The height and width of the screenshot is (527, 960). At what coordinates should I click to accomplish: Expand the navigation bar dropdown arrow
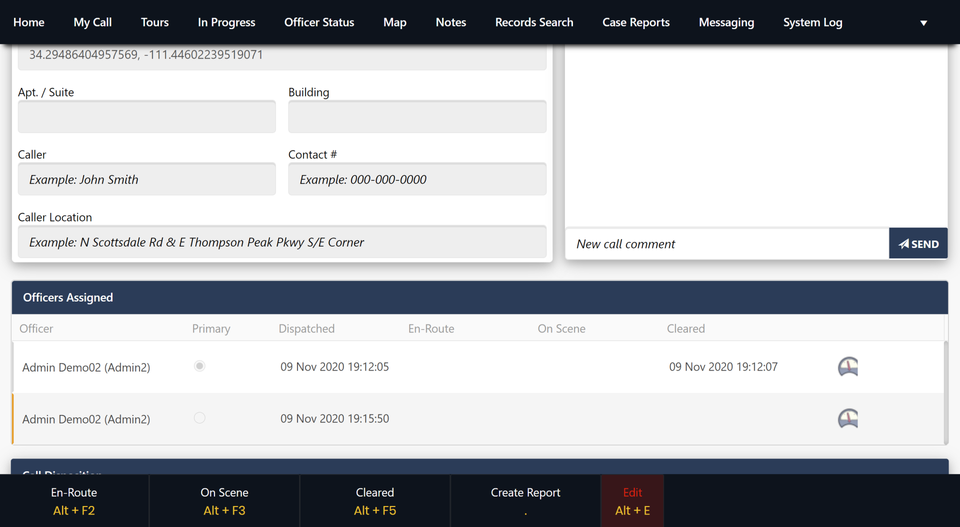(x=923, y=23)
